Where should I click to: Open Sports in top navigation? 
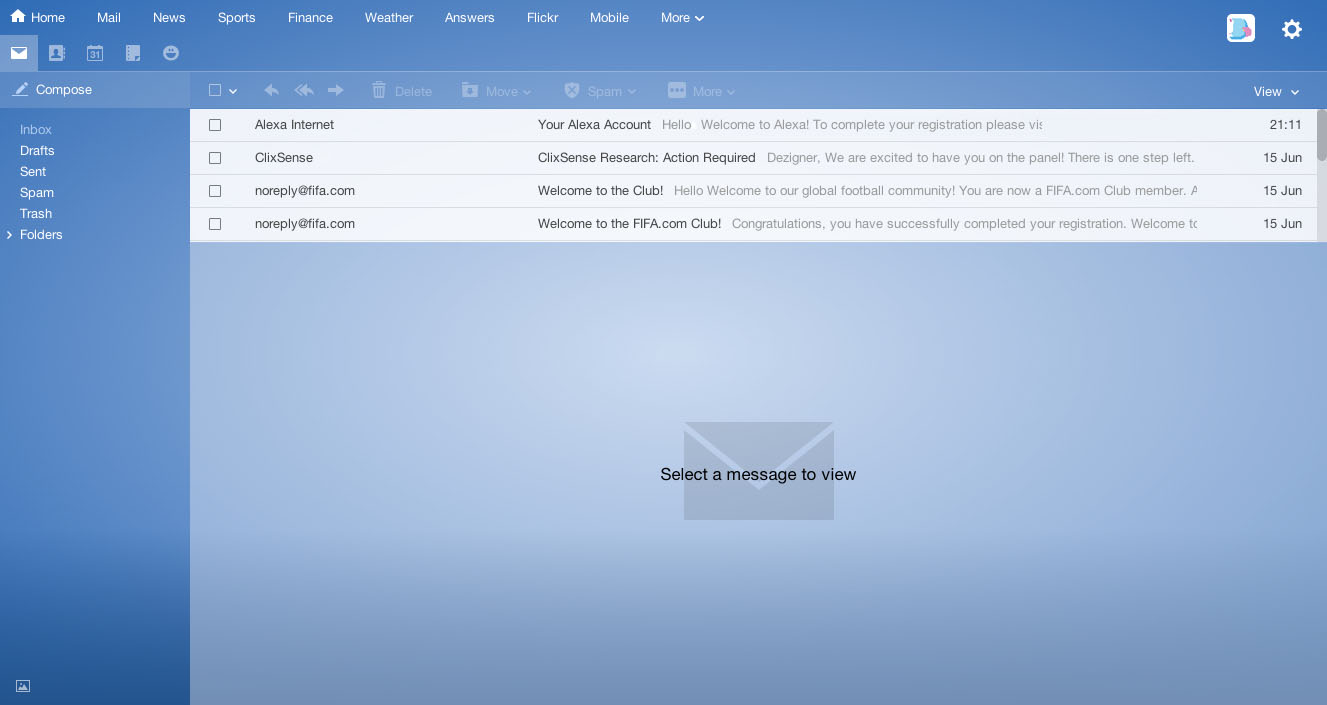236,17
